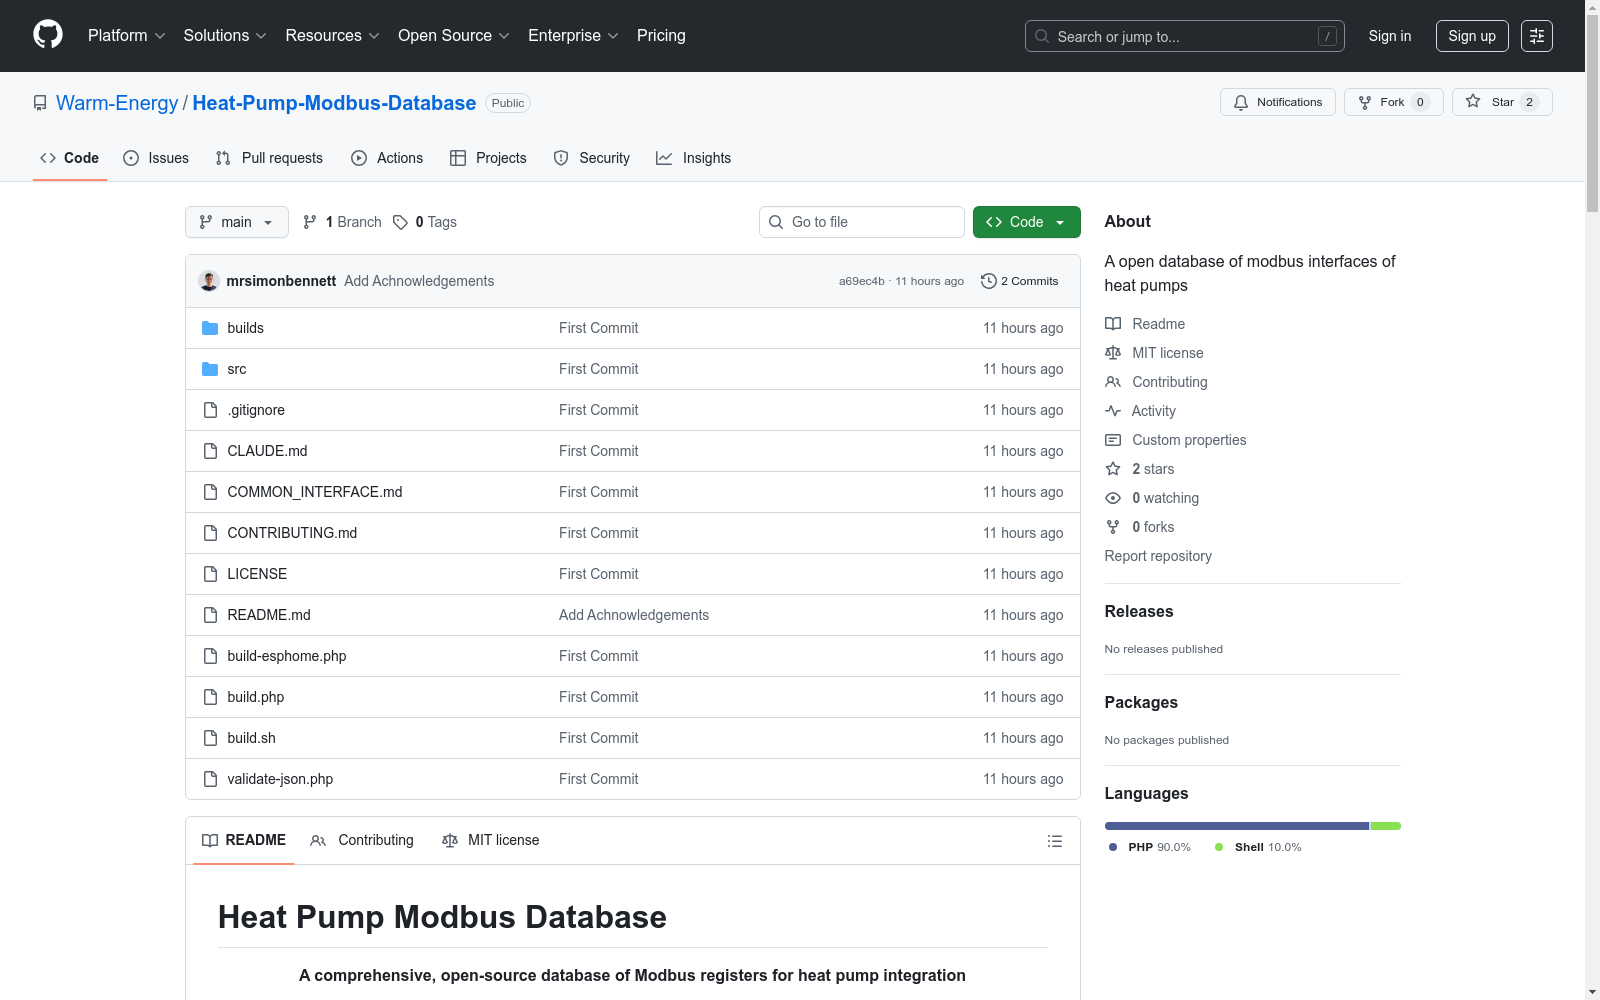Open README.md file in the list
This screenshot has width=1600, height=1000.
269,615
